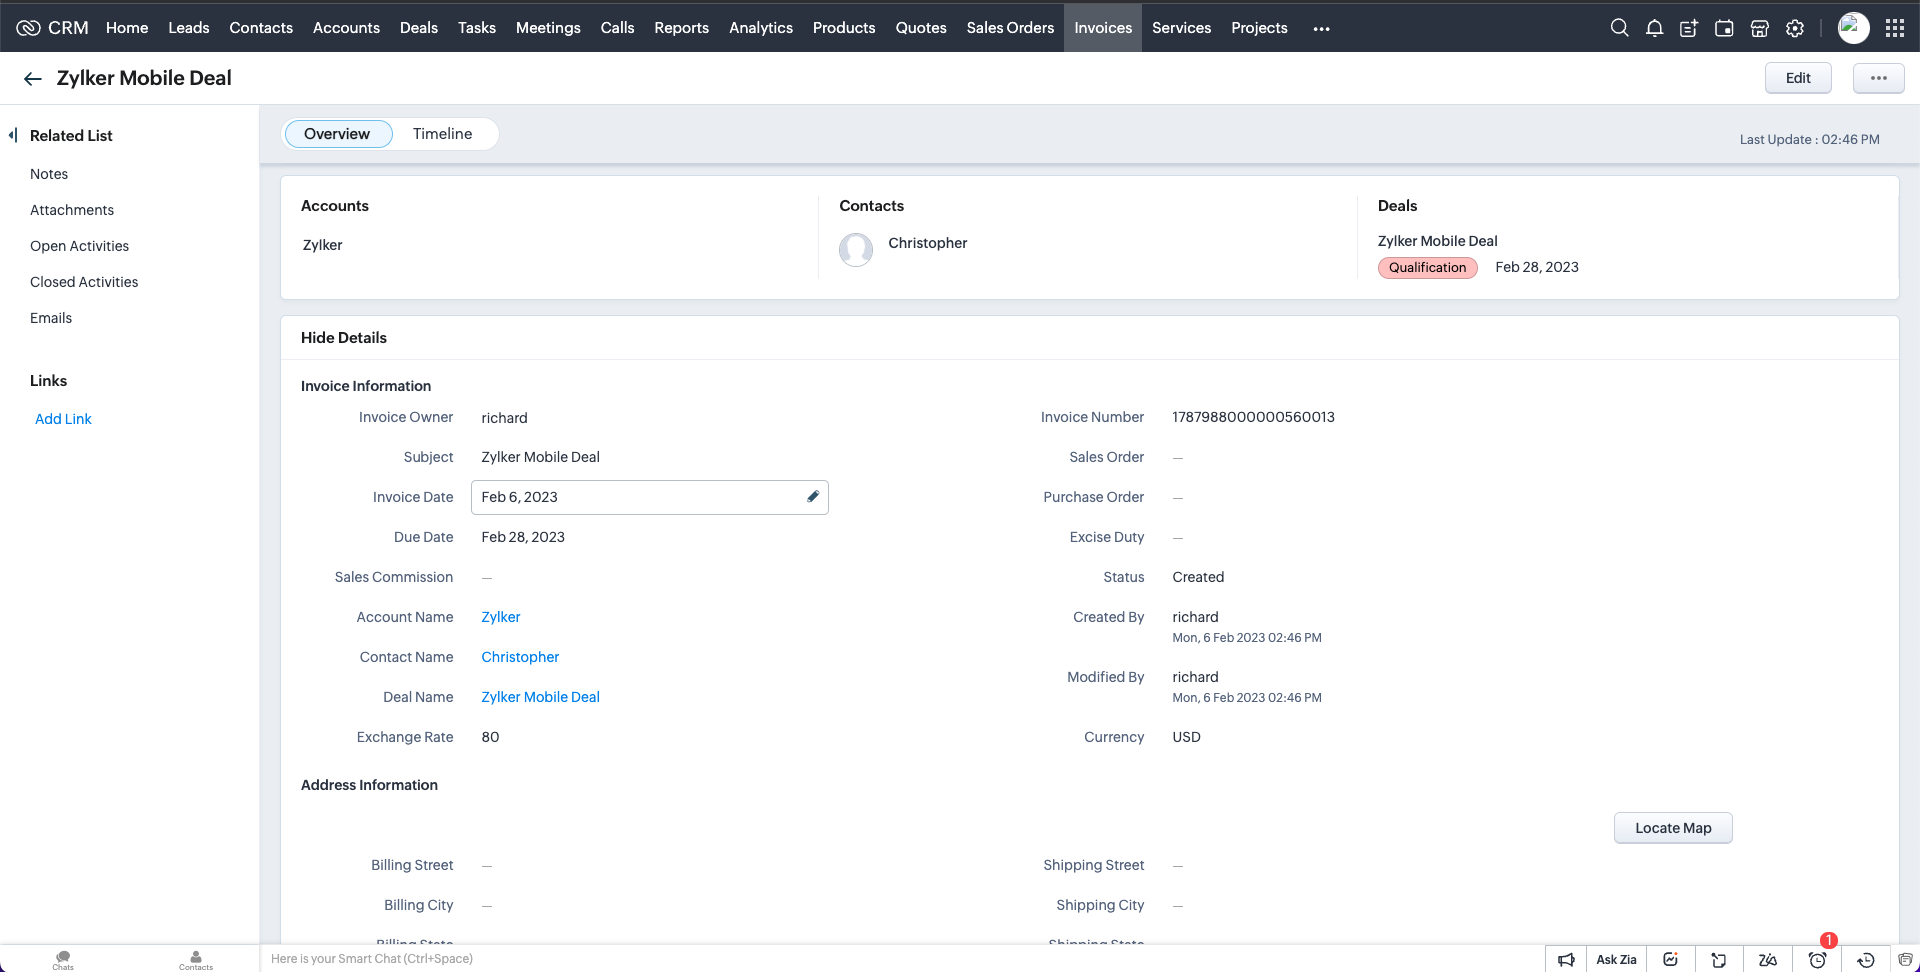Open notifications bell in top bar

tap(1654, 28)
